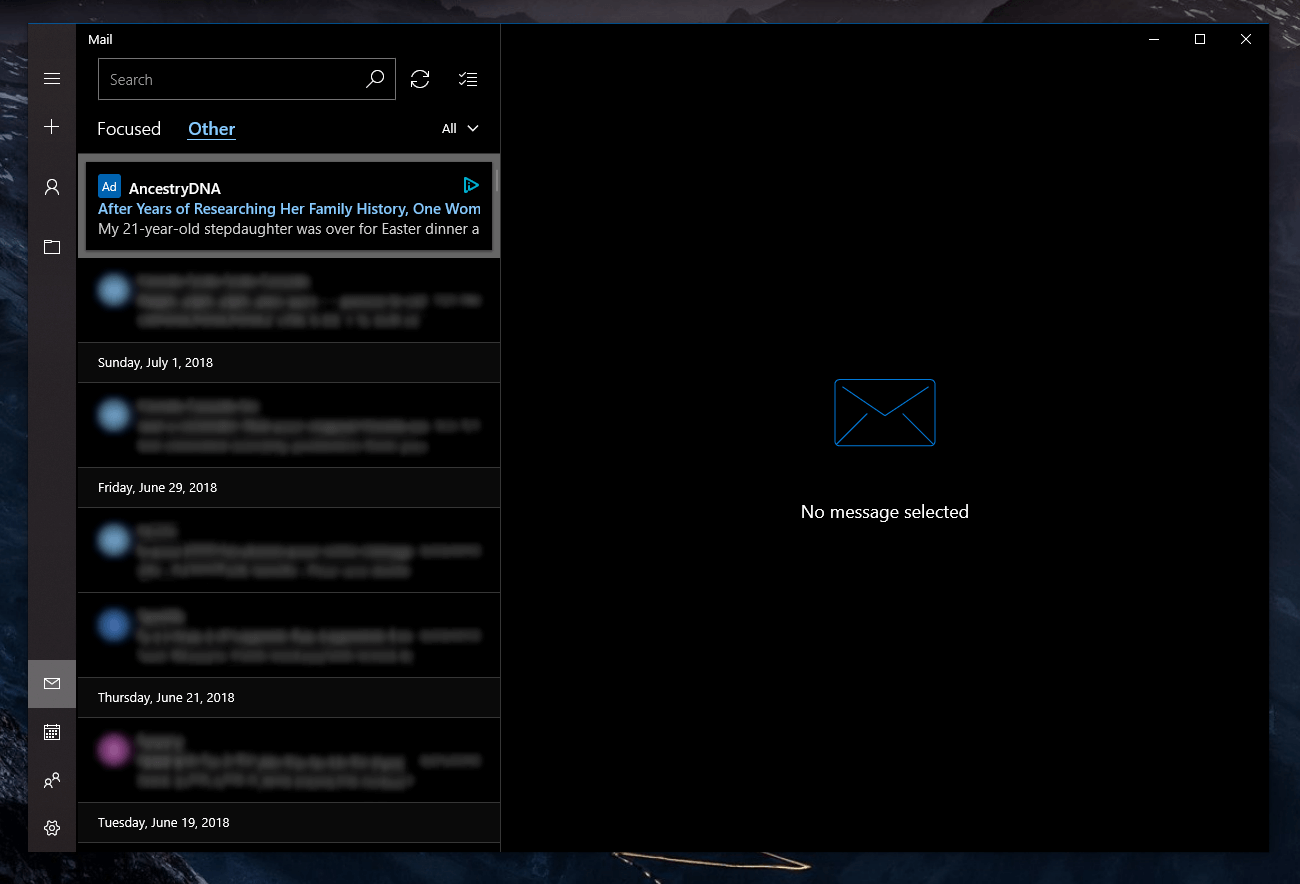Click the message list scrollbar thumb

(x=496, y=181)
